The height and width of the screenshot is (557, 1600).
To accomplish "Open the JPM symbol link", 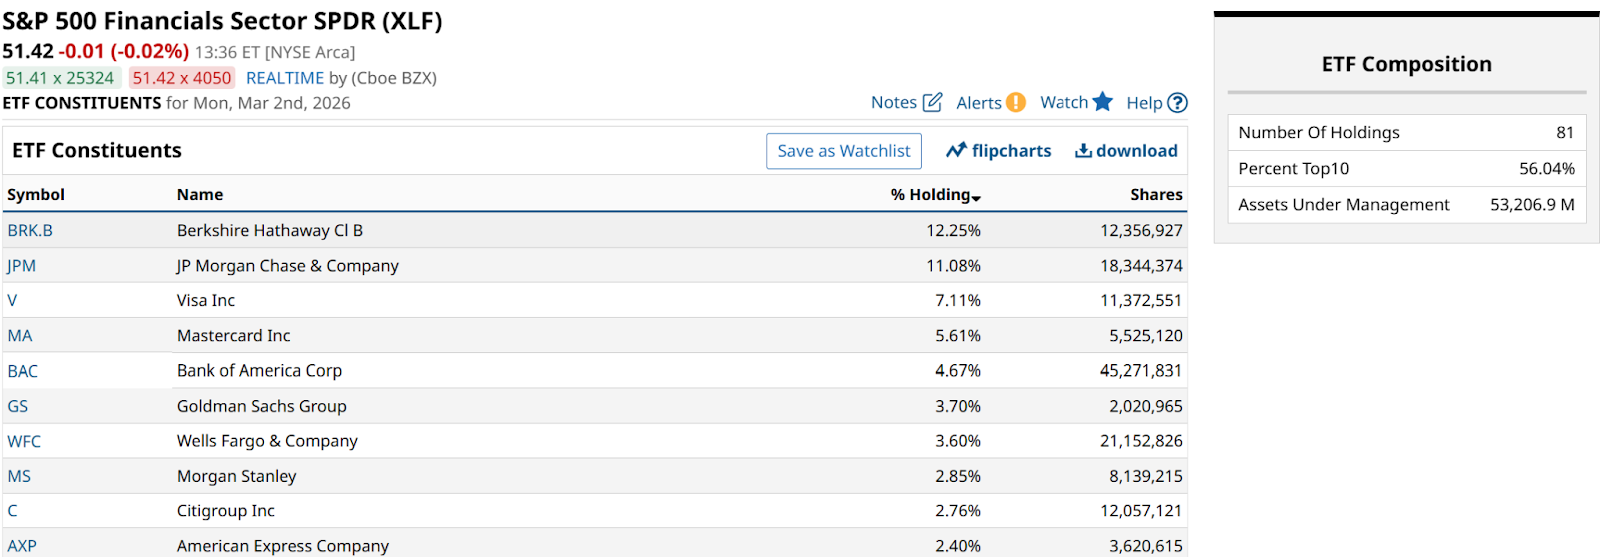I will [21, 266].
